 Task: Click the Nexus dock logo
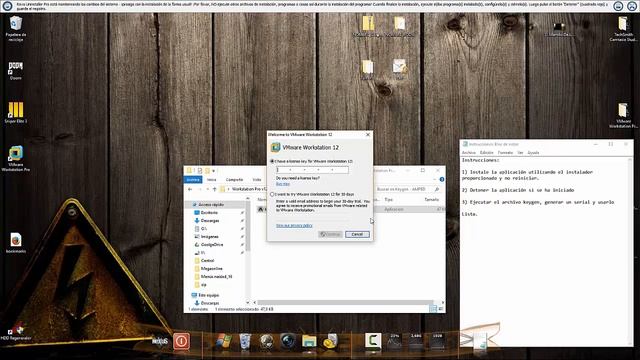[x=160, y=341]
